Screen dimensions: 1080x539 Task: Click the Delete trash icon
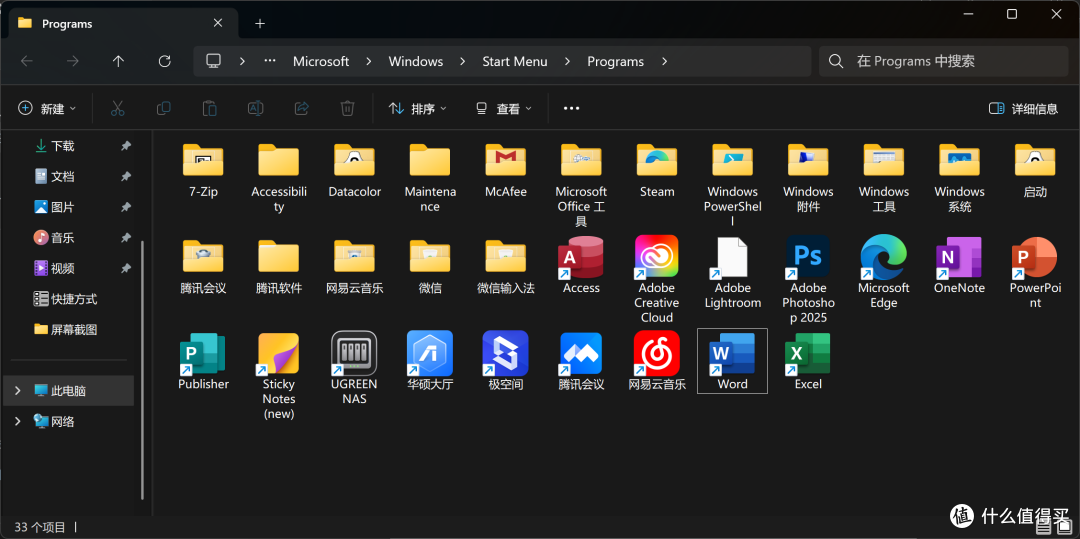tap(348, 108)
